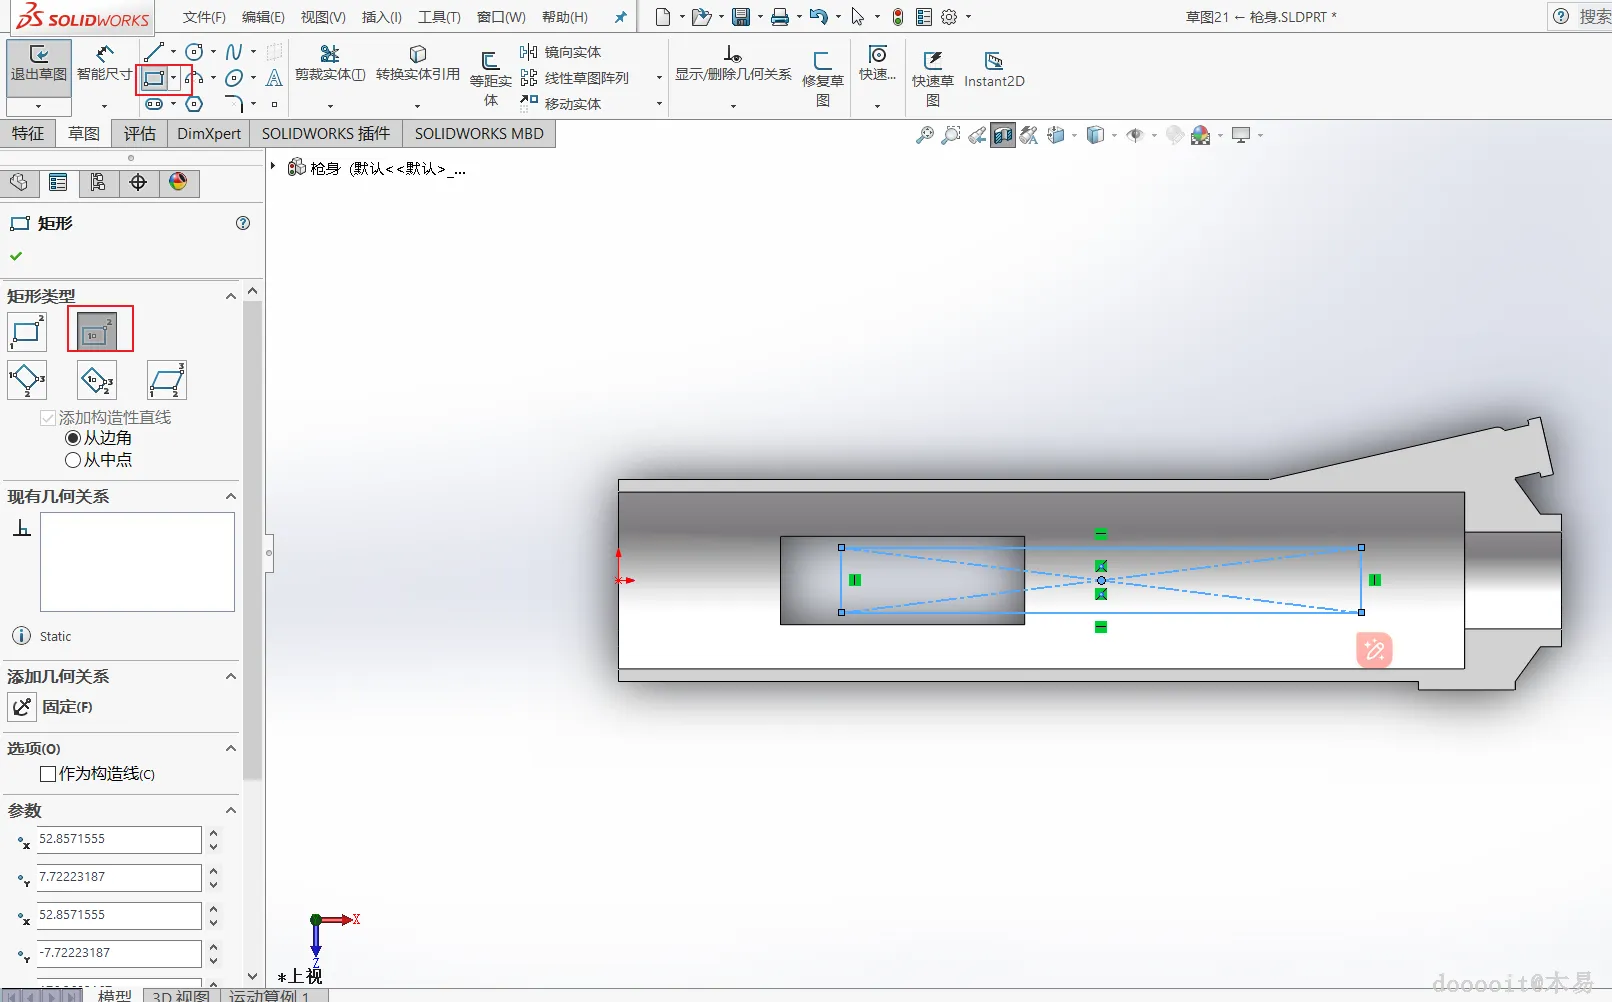Open the appearance color wheel tab

[178, 182]
